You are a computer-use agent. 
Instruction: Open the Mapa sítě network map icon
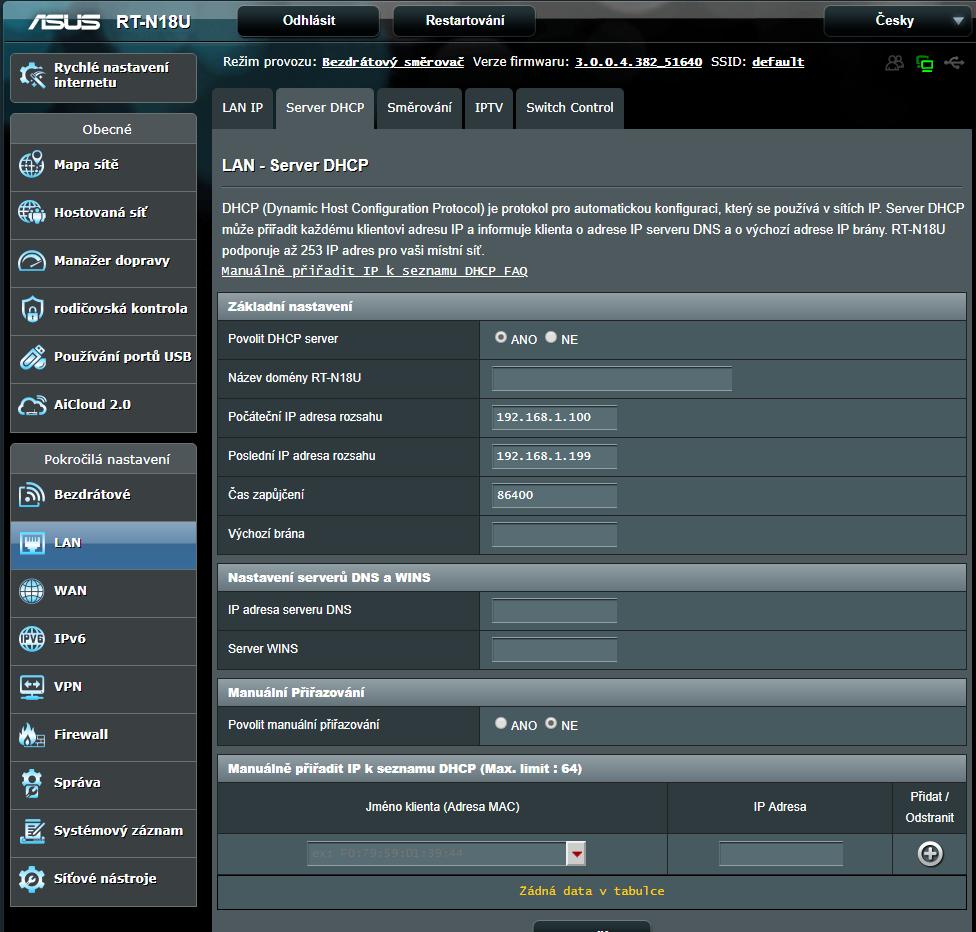pos(32,165)
